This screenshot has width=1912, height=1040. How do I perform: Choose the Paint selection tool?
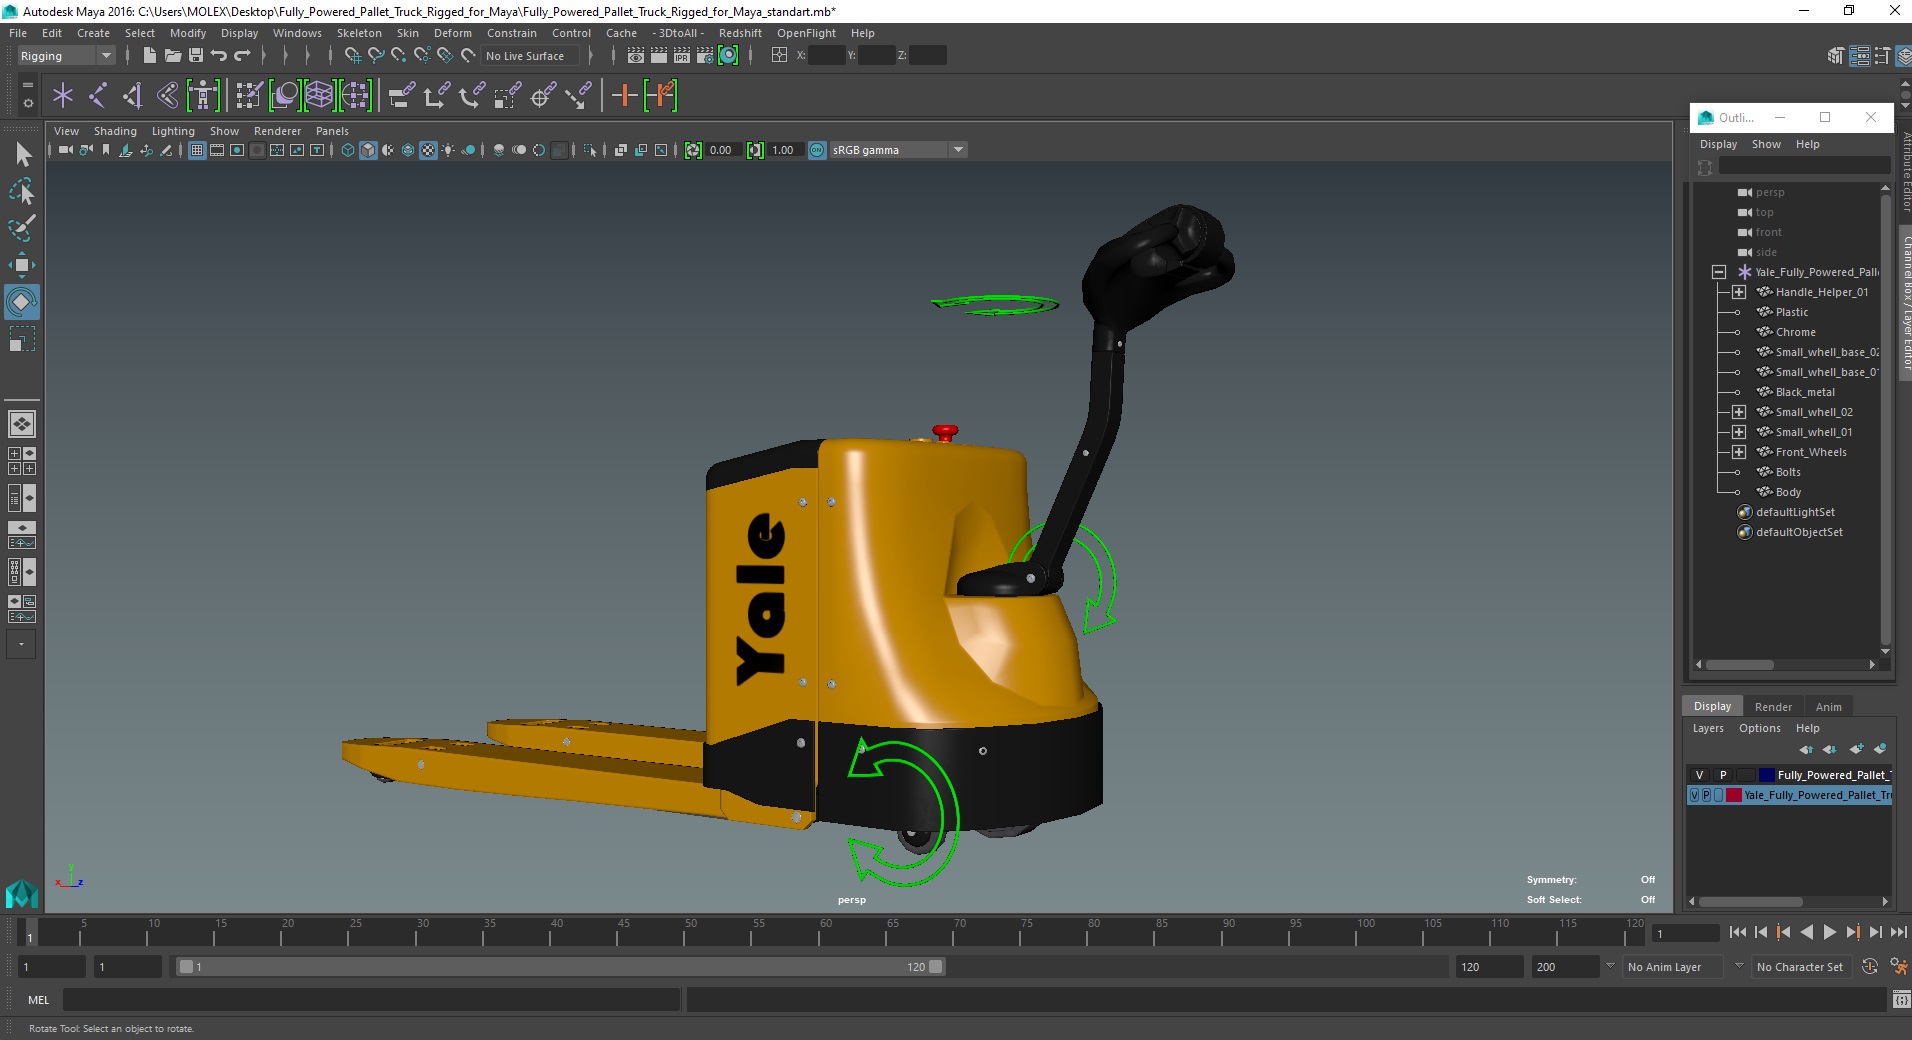pos(22,228)
